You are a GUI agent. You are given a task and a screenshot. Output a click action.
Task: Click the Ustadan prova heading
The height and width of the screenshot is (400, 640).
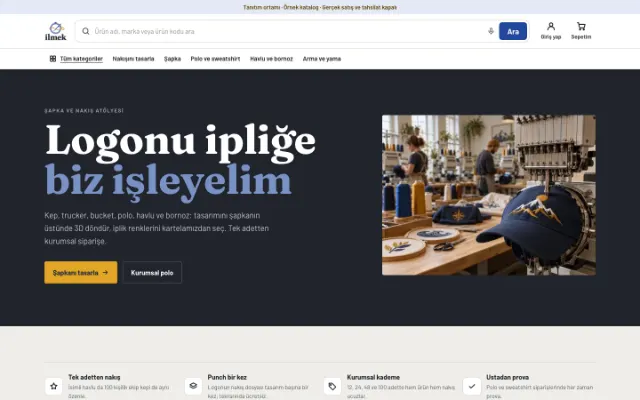tap(507, 377)
